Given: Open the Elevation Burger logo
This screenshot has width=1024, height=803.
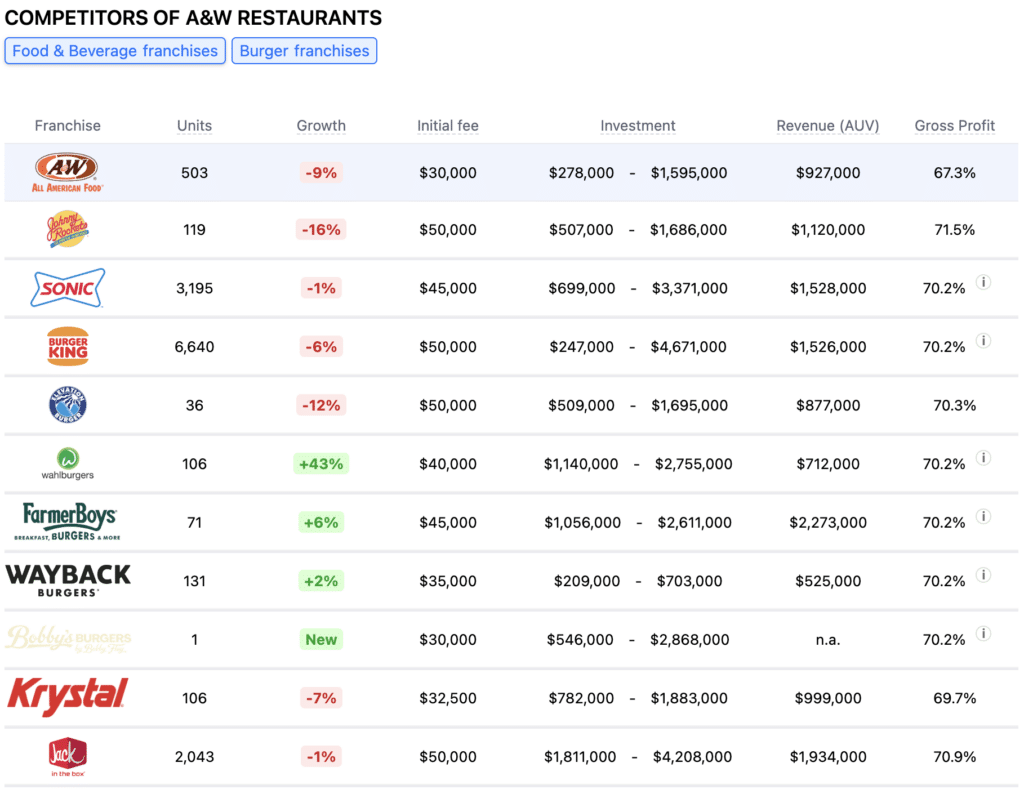Looking at the screenshot, I should (67, 405).
